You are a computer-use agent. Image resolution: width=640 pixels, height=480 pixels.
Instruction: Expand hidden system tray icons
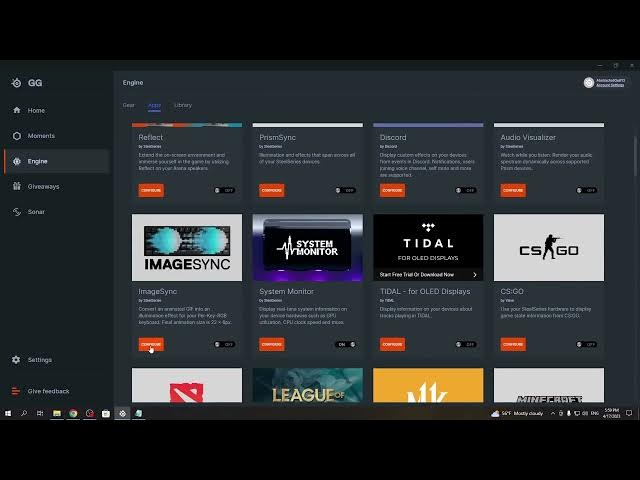tap(553, 413)
